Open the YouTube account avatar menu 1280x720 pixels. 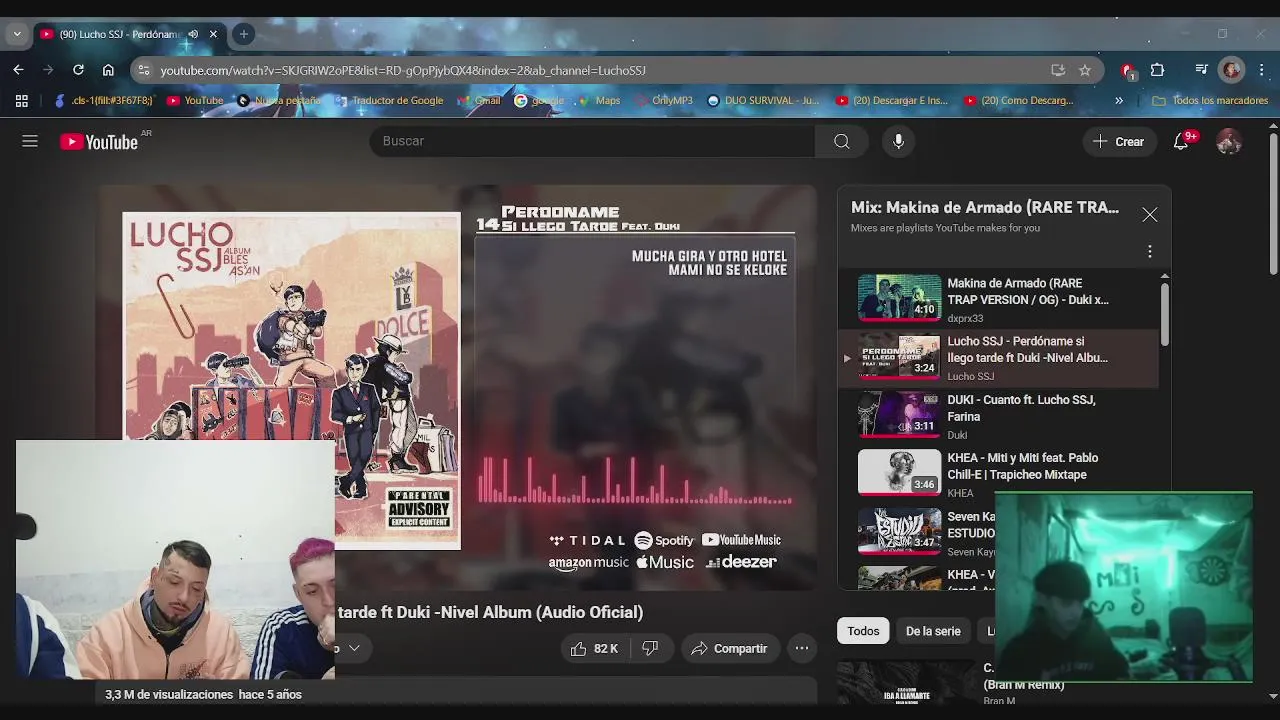pos(1229,141)
